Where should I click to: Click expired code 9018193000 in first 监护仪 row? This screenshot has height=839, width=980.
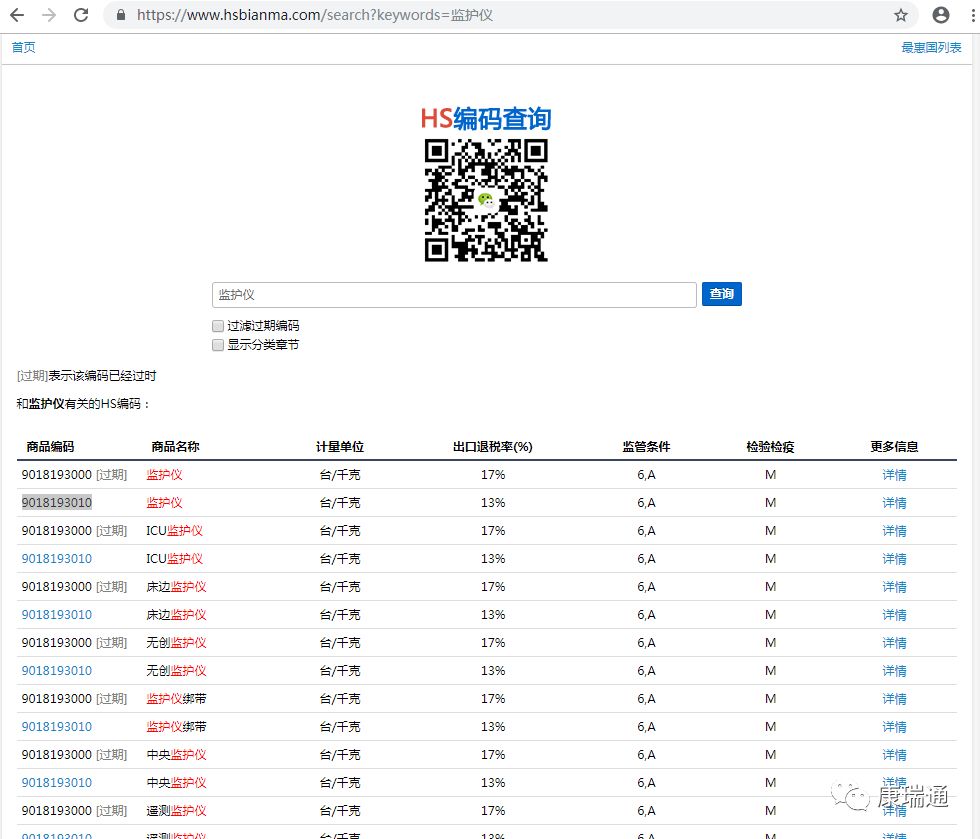[x=57, y=475]
